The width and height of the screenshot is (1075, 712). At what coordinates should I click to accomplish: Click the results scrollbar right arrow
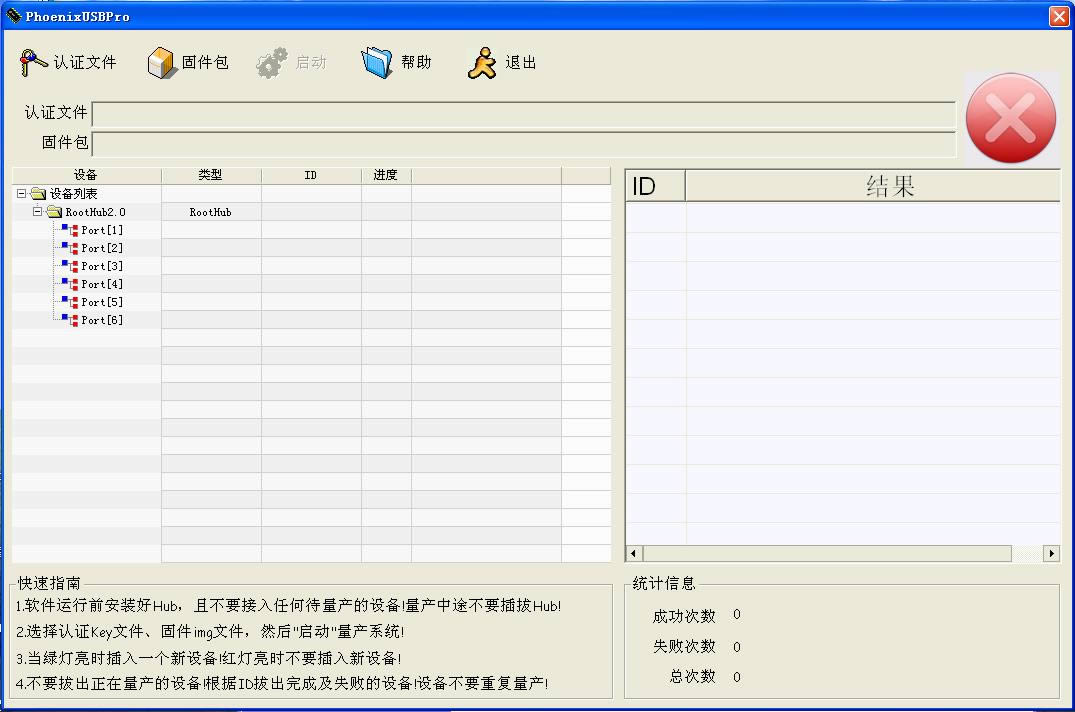click(x=1052, y=553)
